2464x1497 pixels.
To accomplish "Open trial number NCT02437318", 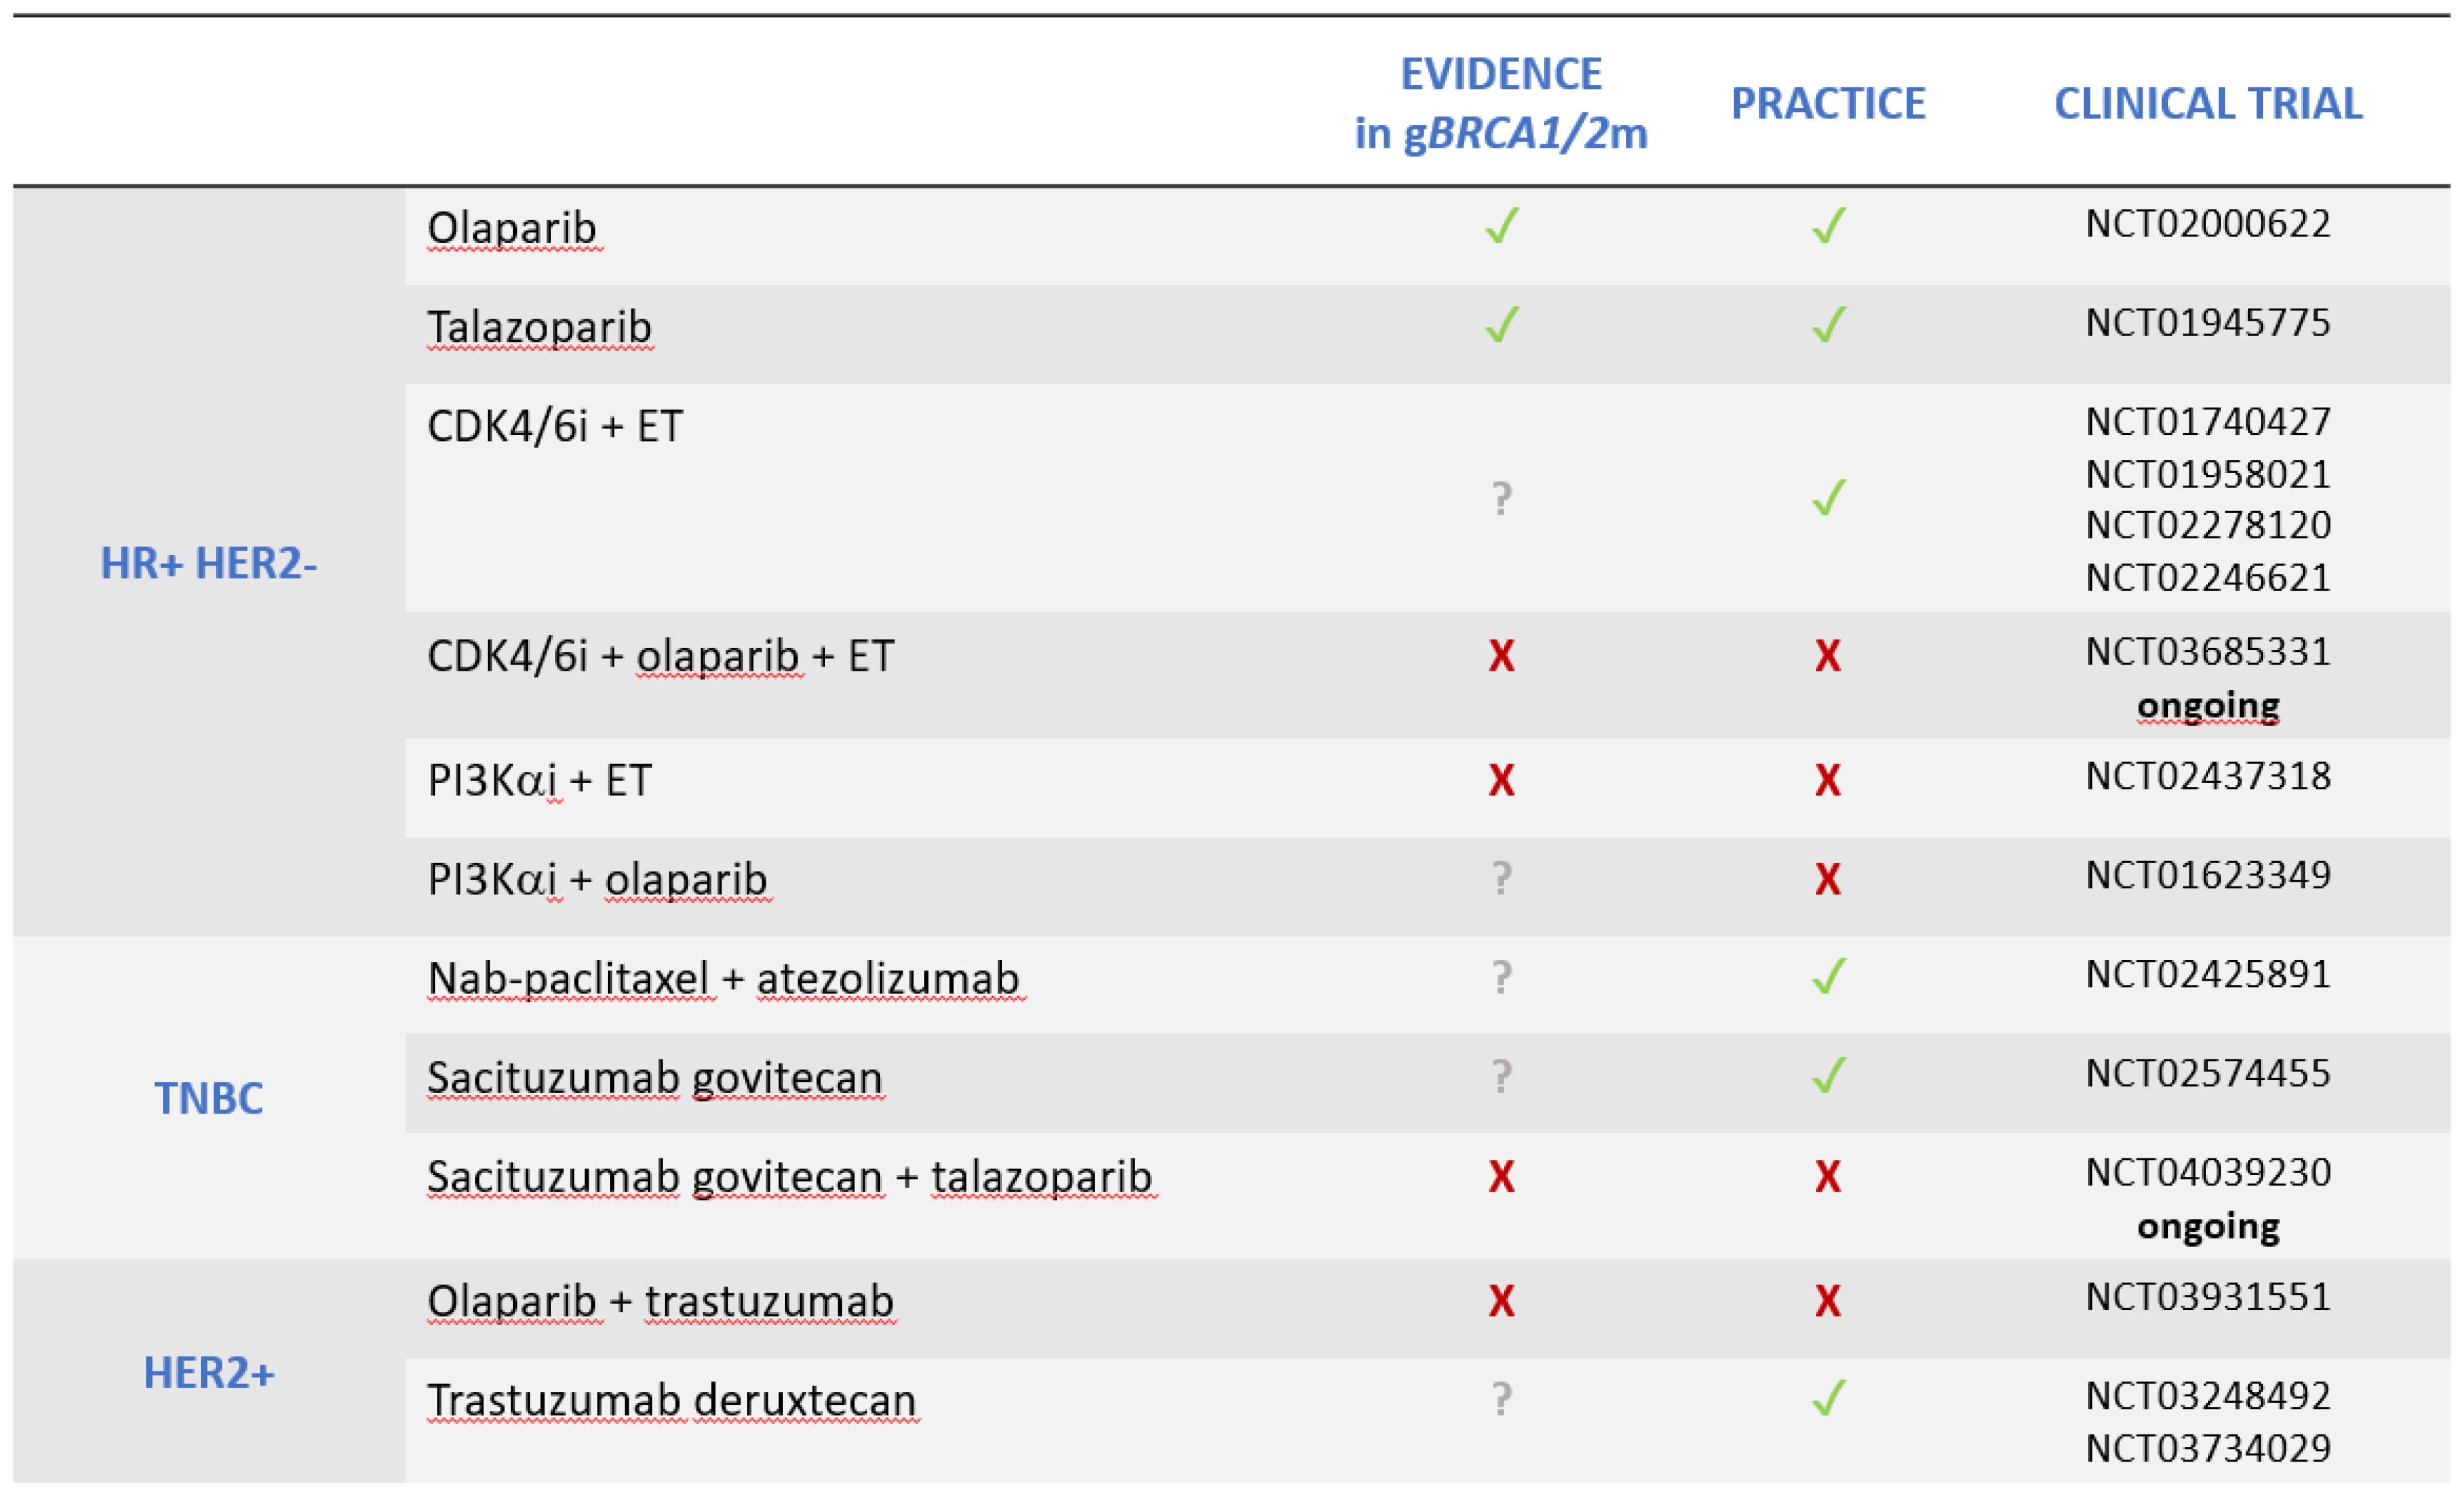I will click(x=2208, y=777).
